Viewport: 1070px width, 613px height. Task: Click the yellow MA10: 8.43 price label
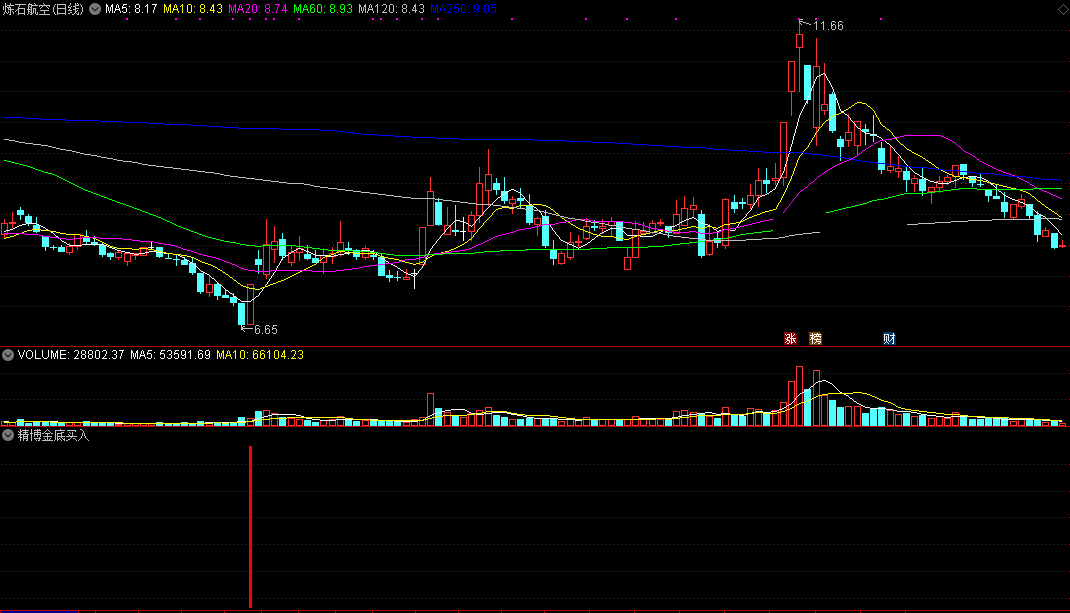(x=193, y=9)
